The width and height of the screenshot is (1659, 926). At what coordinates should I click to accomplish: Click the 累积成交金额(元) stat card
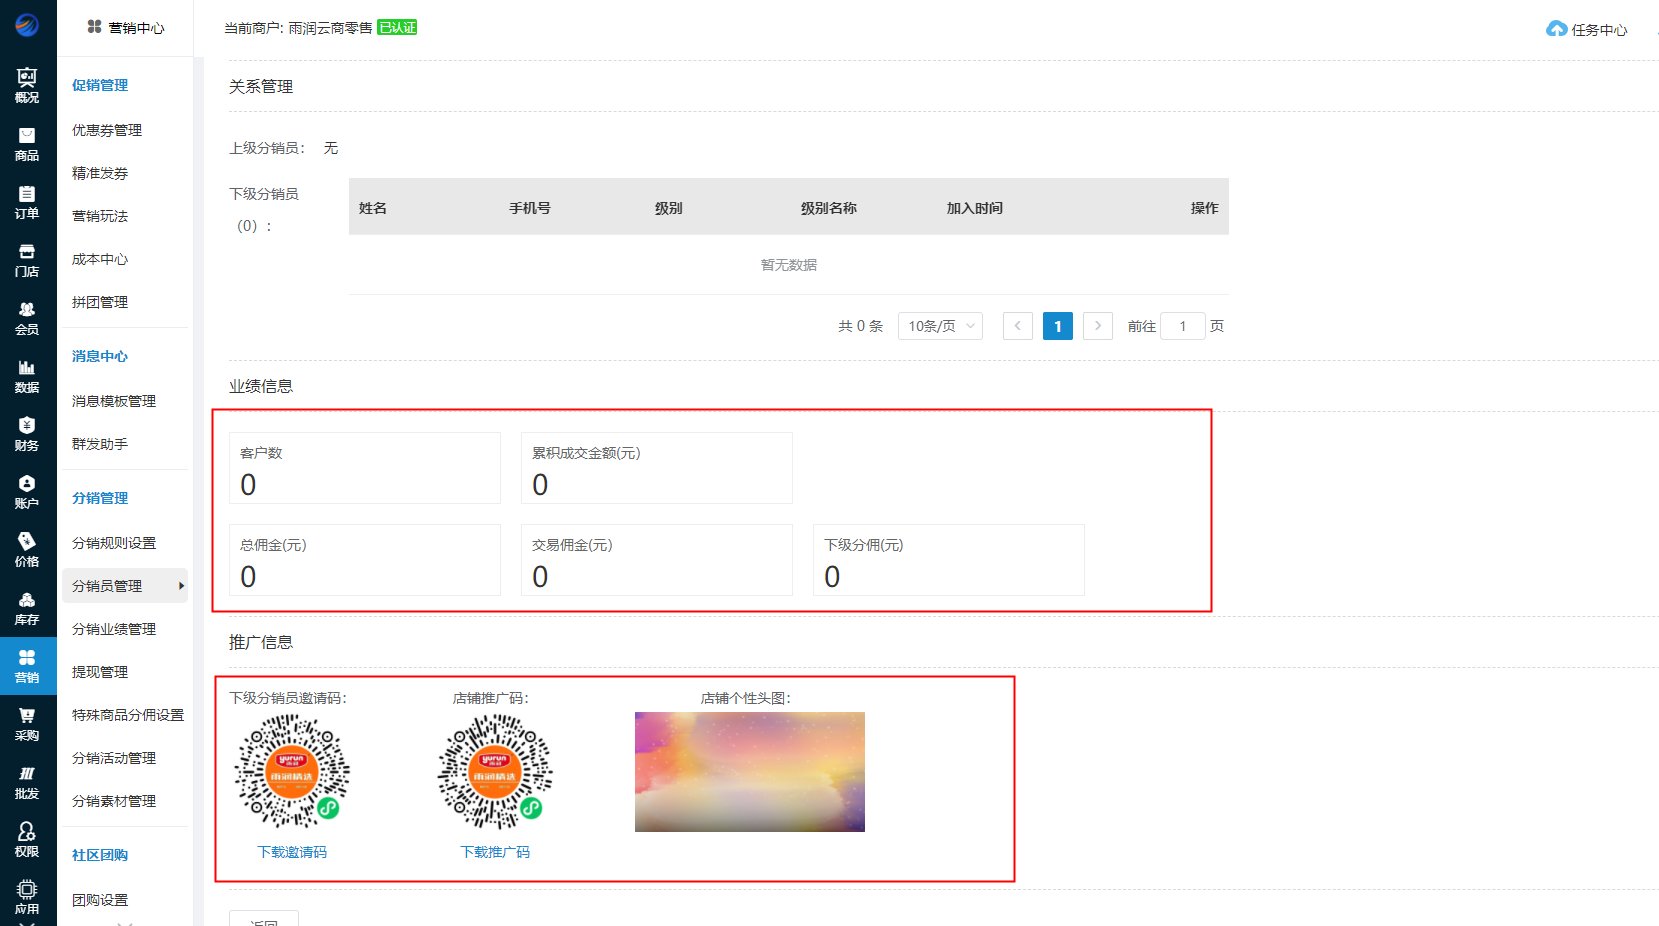(657, 468)
